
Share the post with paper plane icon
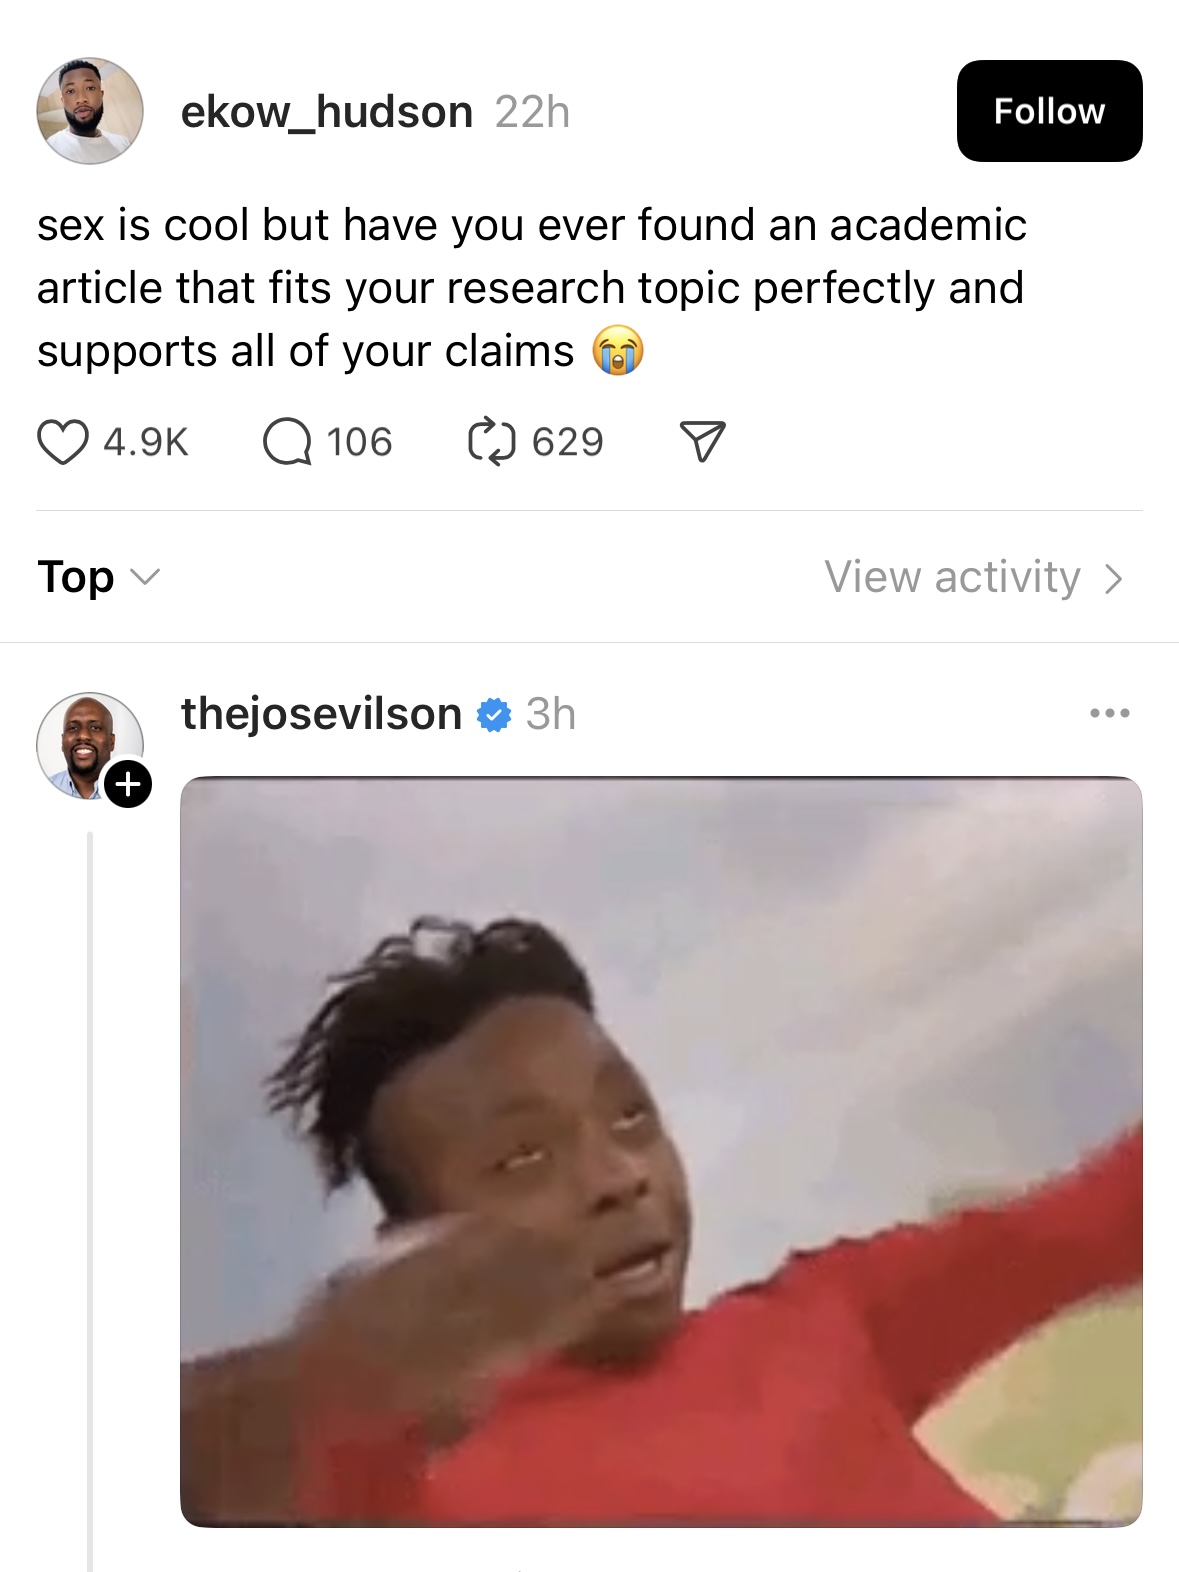[702, 442]
